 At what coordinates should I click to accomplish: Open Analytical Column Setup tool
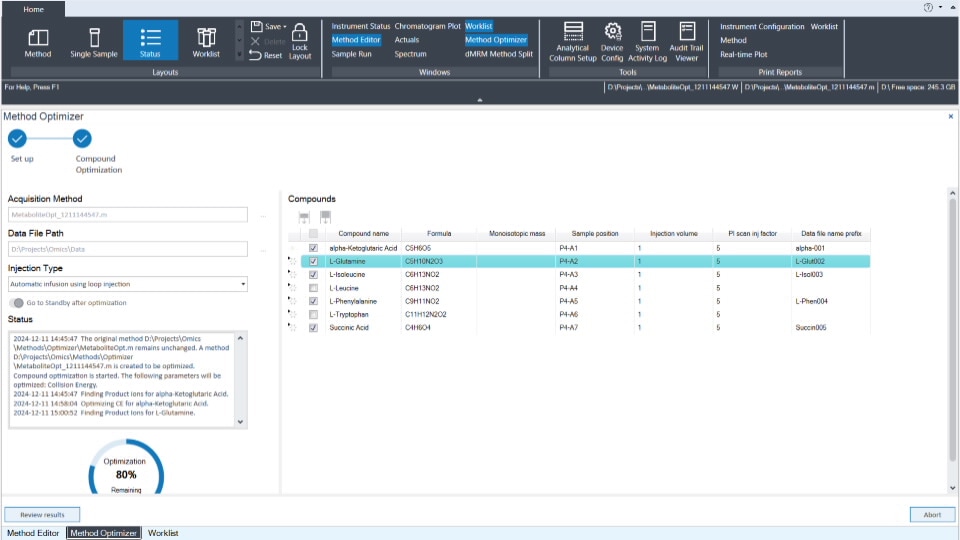pos(573,41)
